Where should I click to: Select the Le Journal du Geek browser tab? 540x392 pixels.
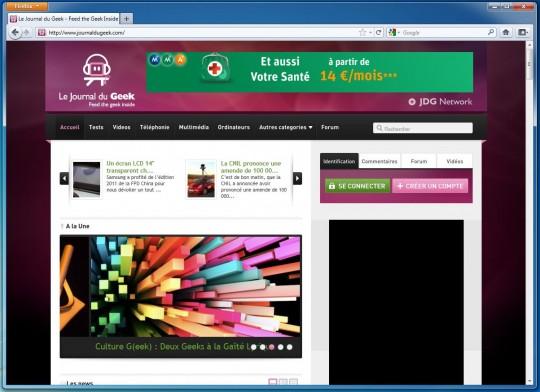click(x=64, y=19)
